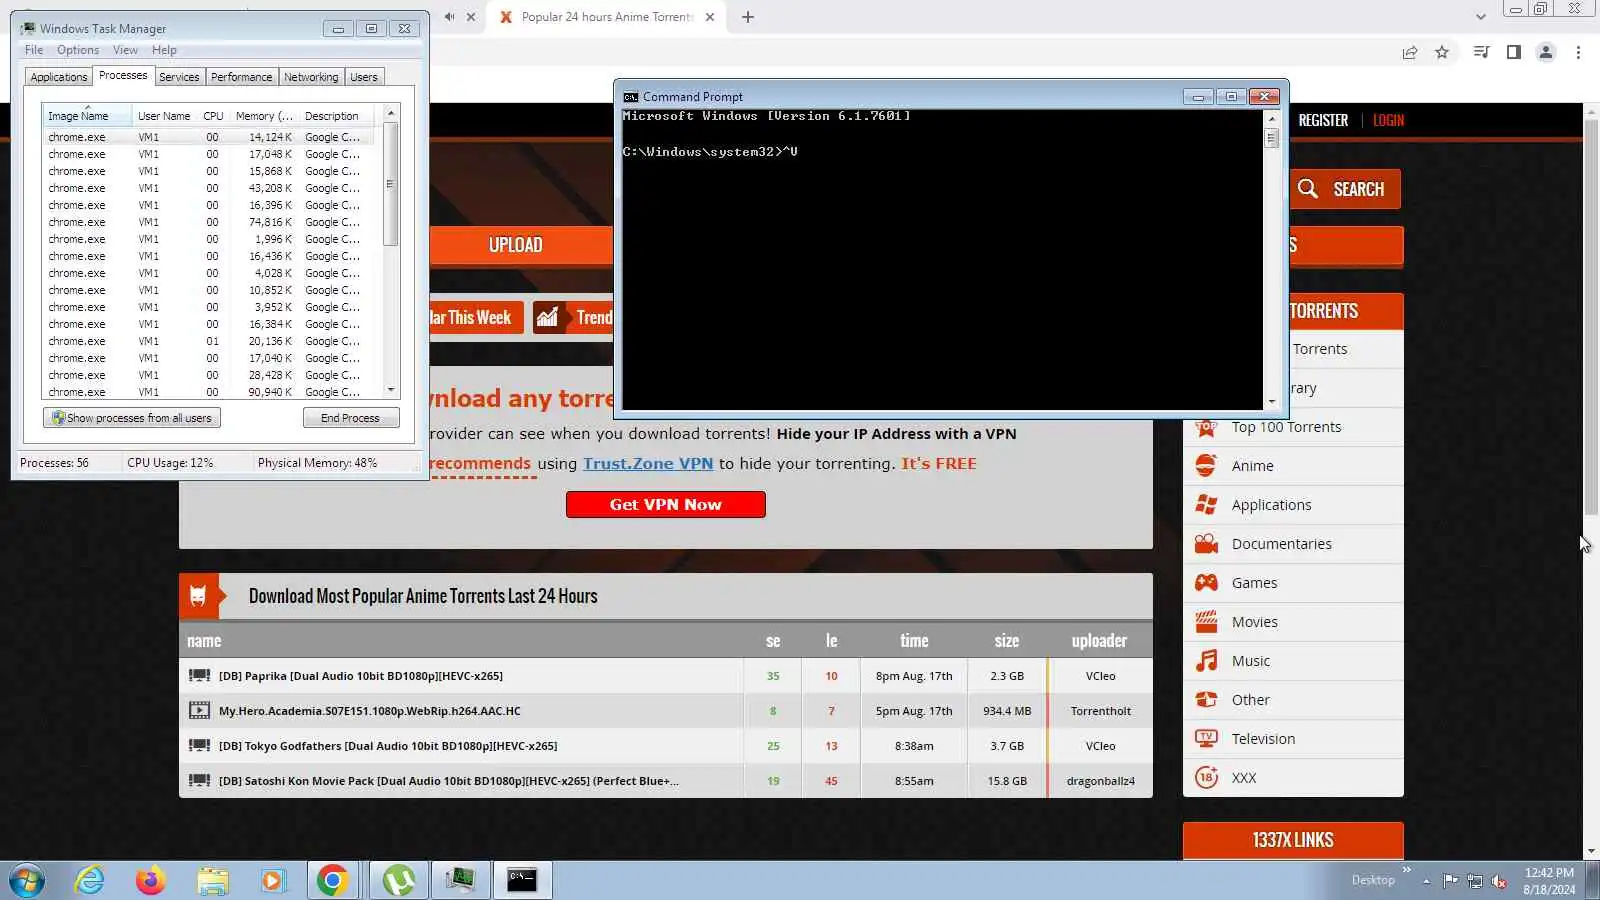Open Chrome tab search dropdown arrow
This screenshot has height=900, width=1600.
[x=1480, y=17]
